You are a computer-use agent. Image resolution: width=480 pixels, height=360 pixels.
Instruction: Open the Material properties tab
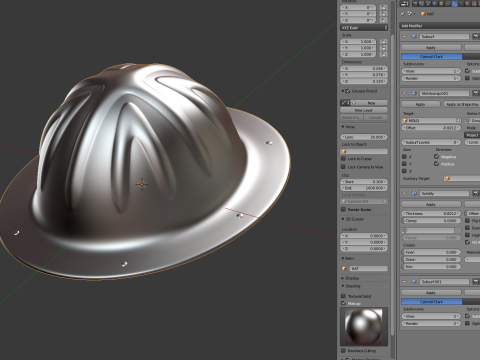pyautogui.click(x=468, y=4)
